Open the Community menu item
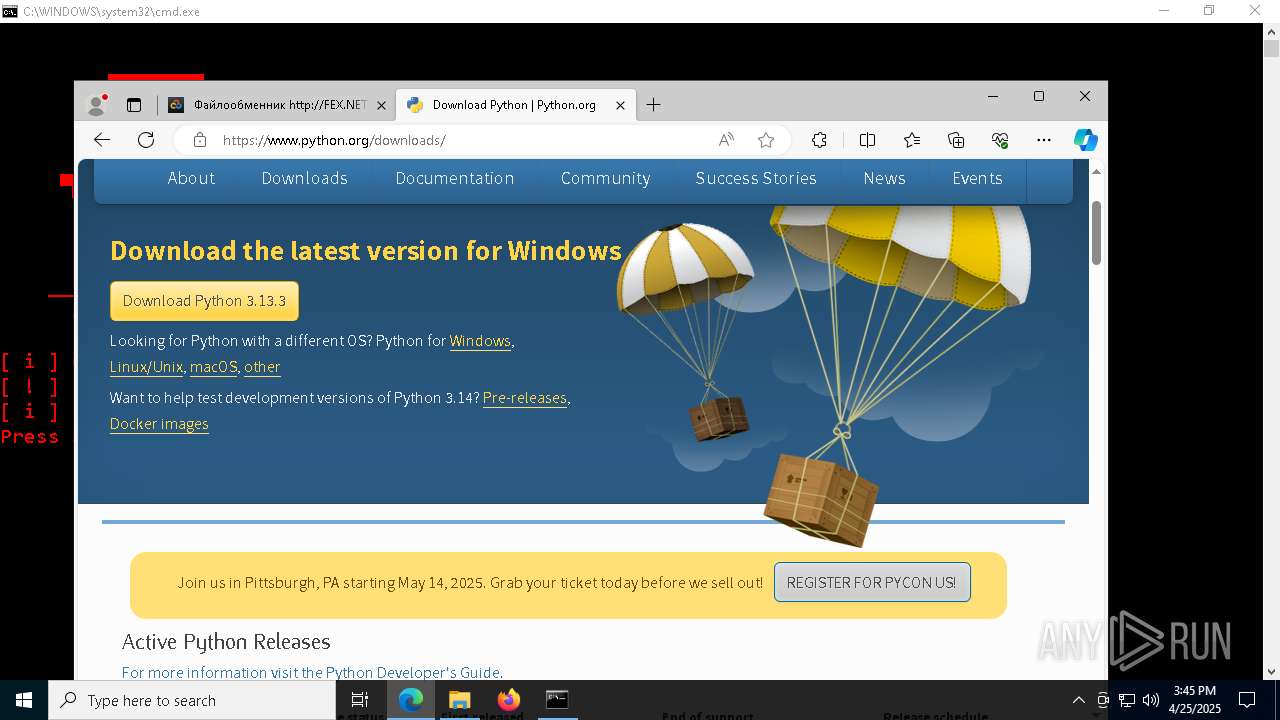 605,178
